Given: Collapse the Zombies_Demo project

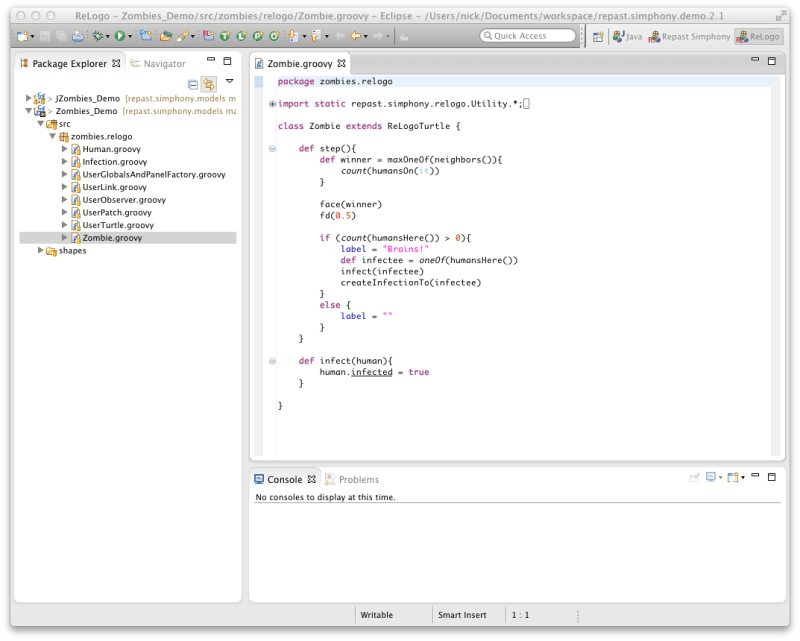Looking at the screenshot, I should coord(28,111).
